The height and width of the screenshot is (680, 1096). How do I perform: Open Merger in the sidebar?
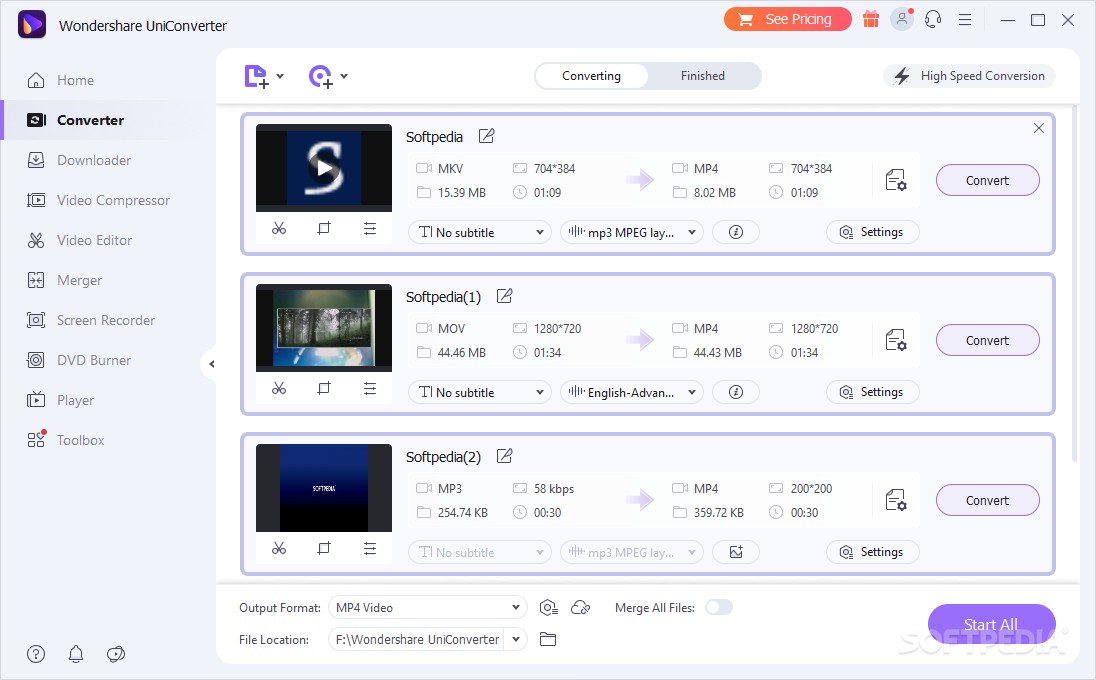tap(64, 280)
